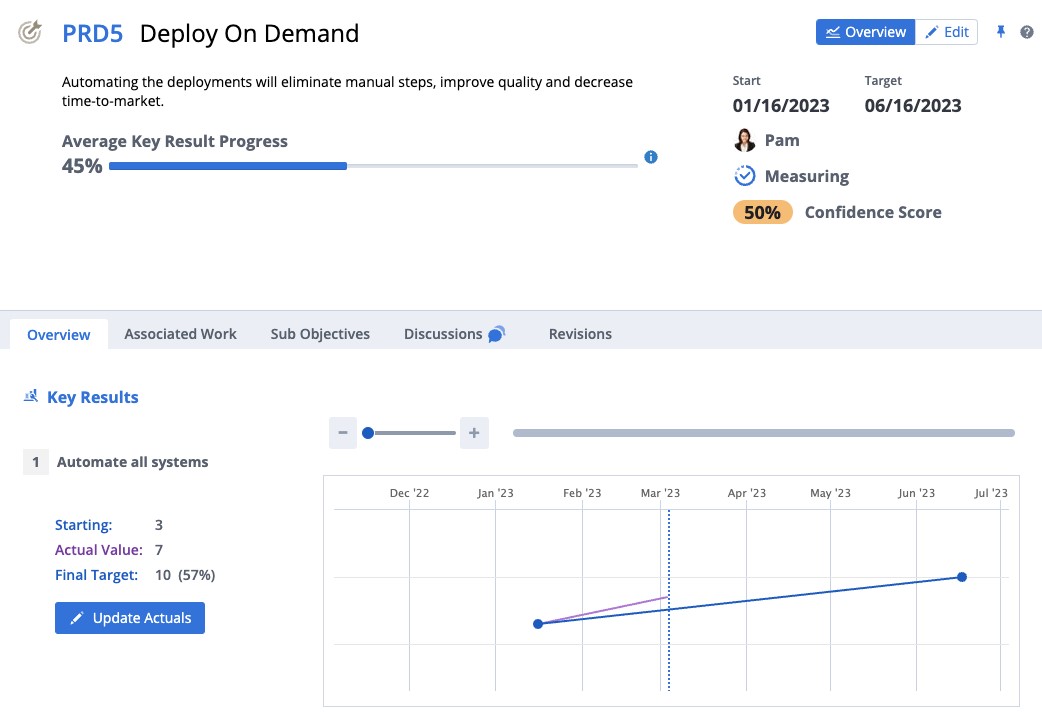Click the Measuring status icon
This screenshot has height=726, width=1042.
coord(745,176)
